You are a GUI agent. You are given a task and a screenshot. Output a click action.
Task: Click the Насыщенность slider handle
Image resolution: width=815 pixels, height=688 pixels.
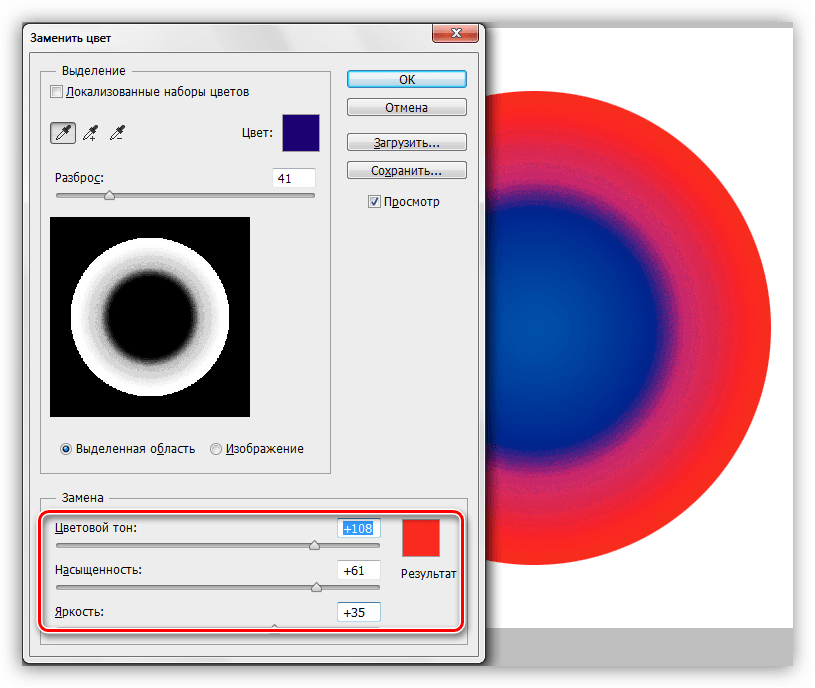pyautogui.click(x=317, y=587)
